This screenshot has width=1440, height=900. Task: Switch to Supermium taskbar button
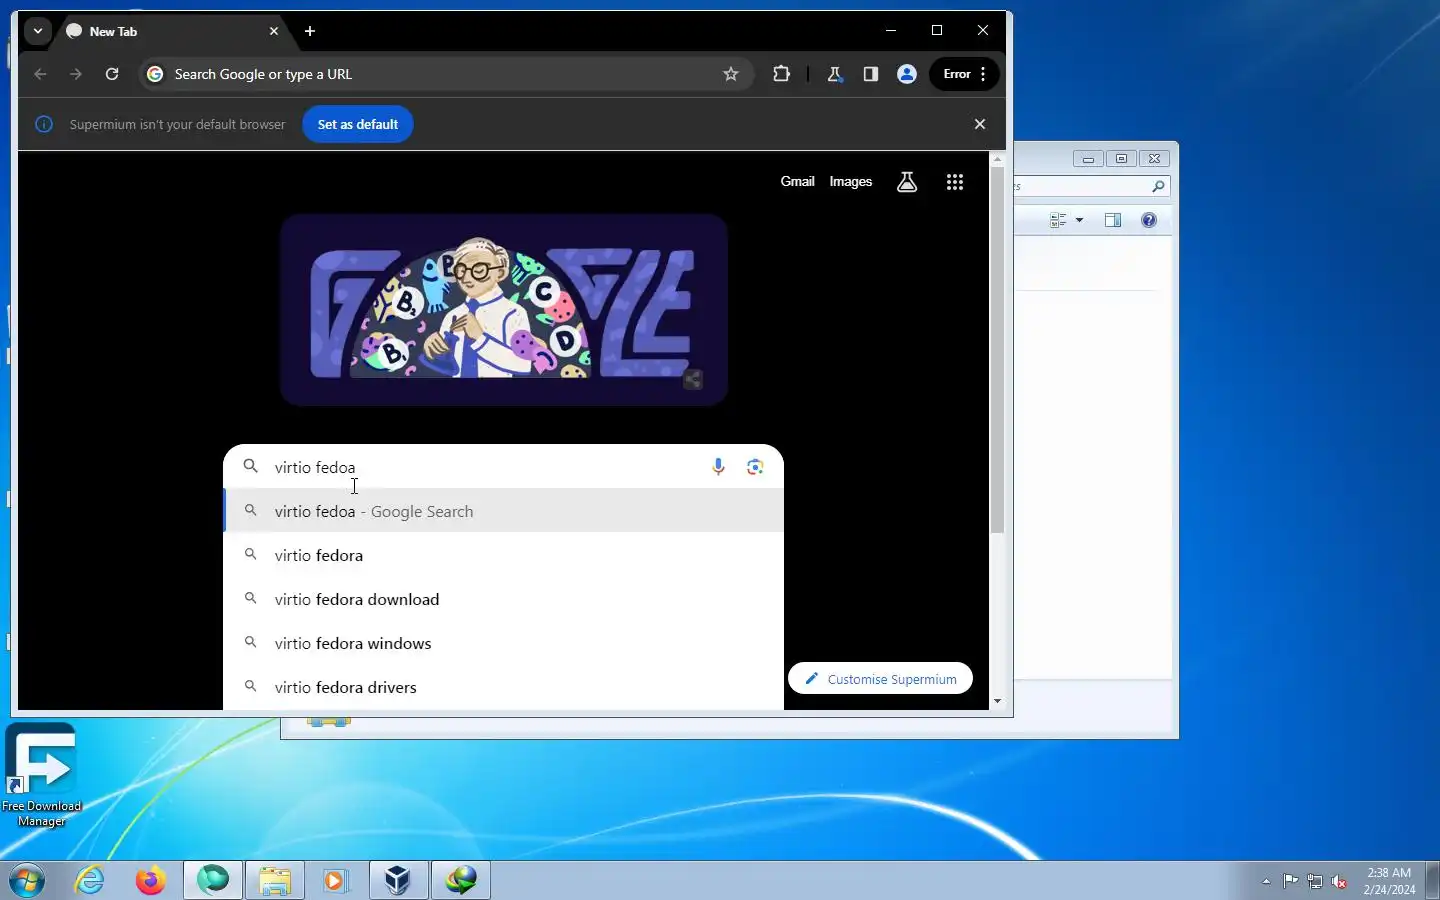click(212, 881)
